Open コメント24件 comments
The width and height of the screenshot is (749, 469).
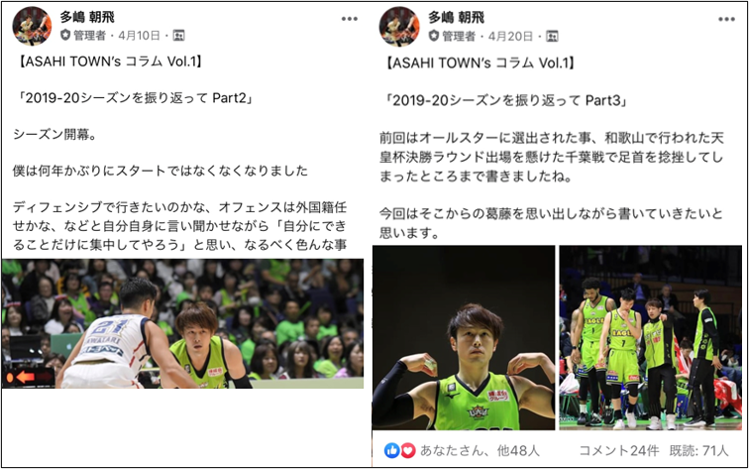pos(619,450)
